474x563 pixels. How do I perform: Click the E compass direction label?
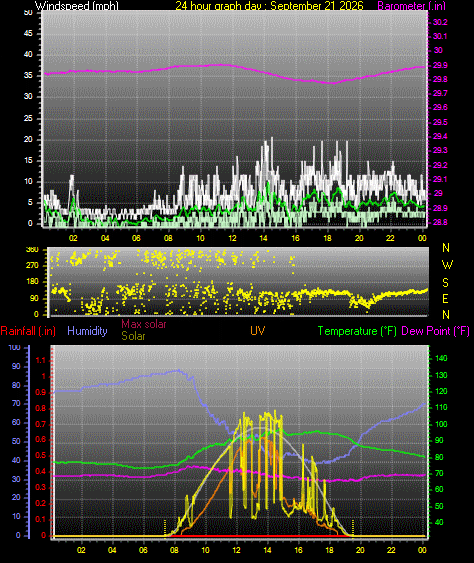pos(446,299)
